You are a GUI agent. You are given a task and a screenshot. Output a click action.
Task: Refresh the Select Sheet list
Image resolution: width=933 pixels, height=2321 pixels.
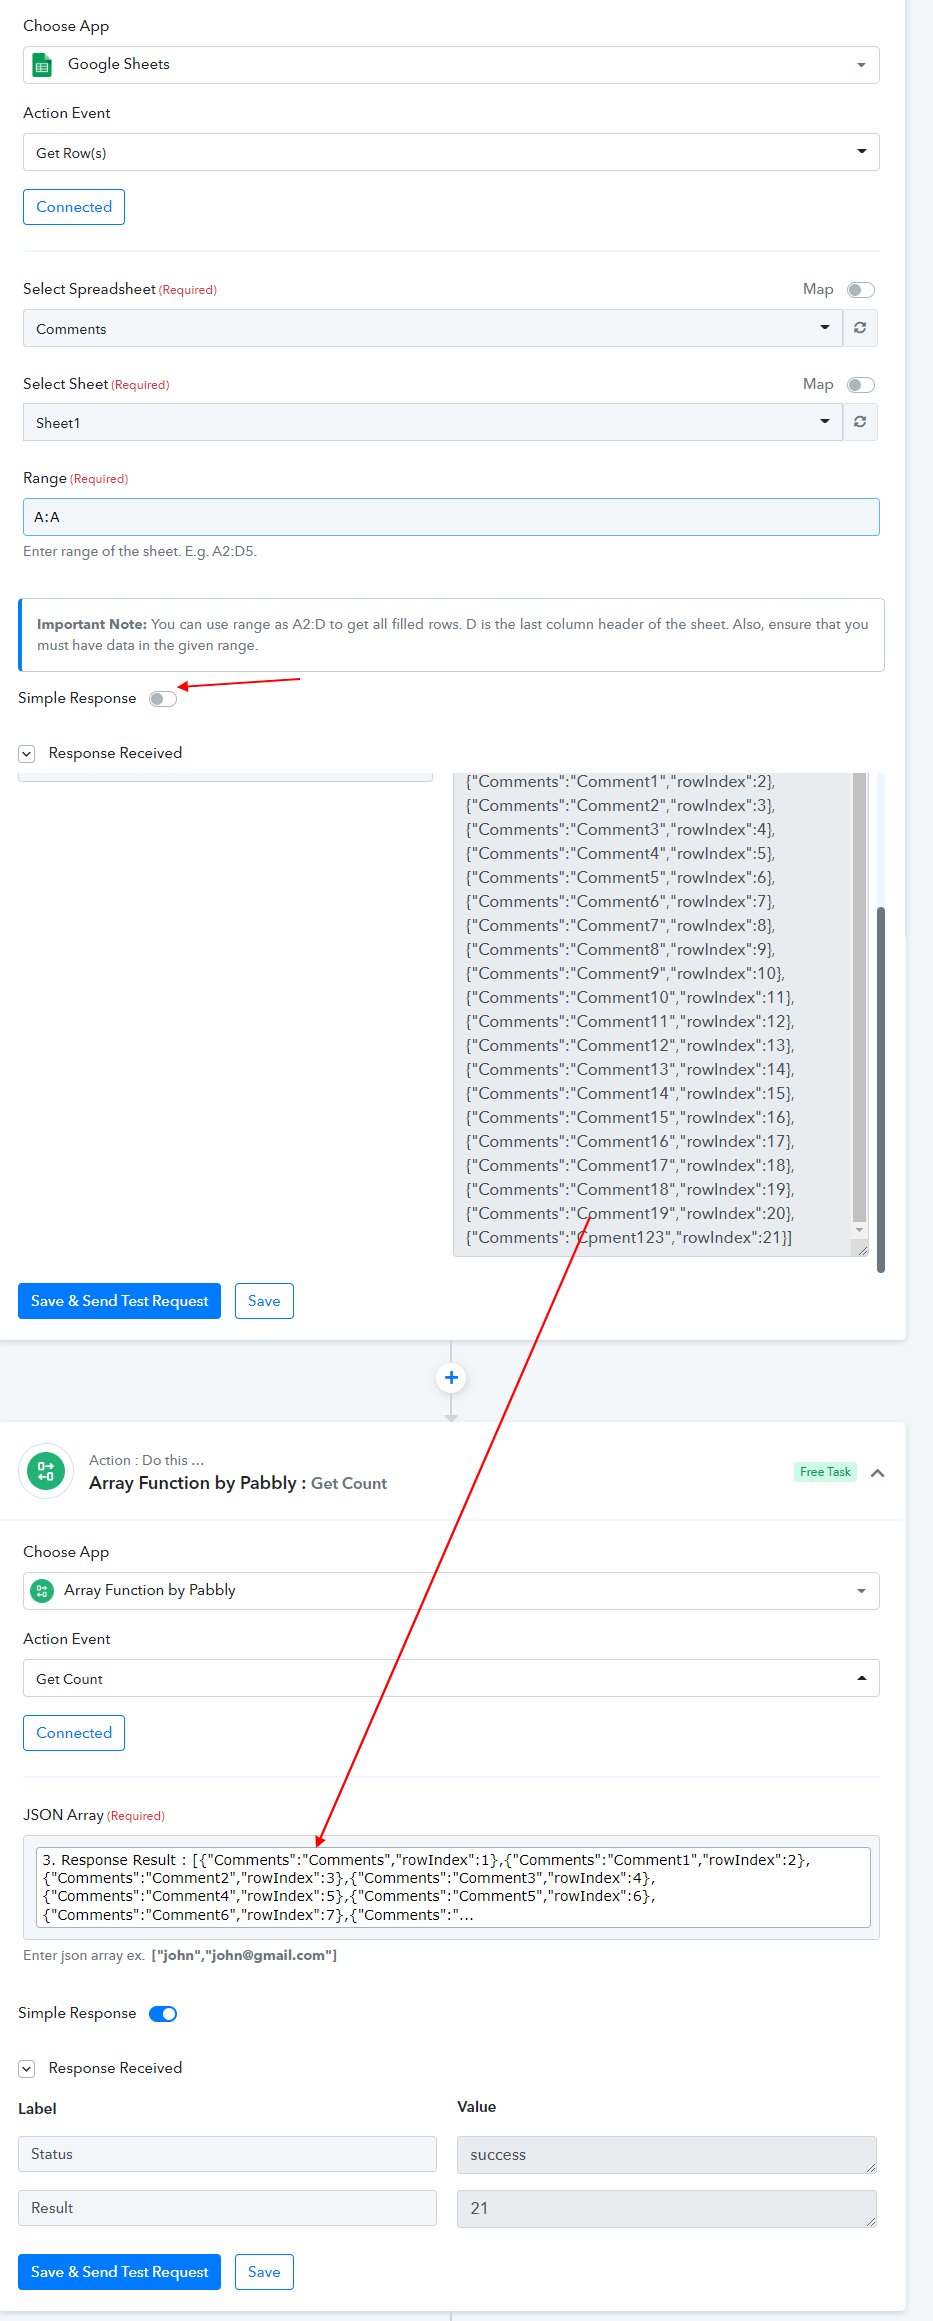pyautogui.click(x=860, y=422)
